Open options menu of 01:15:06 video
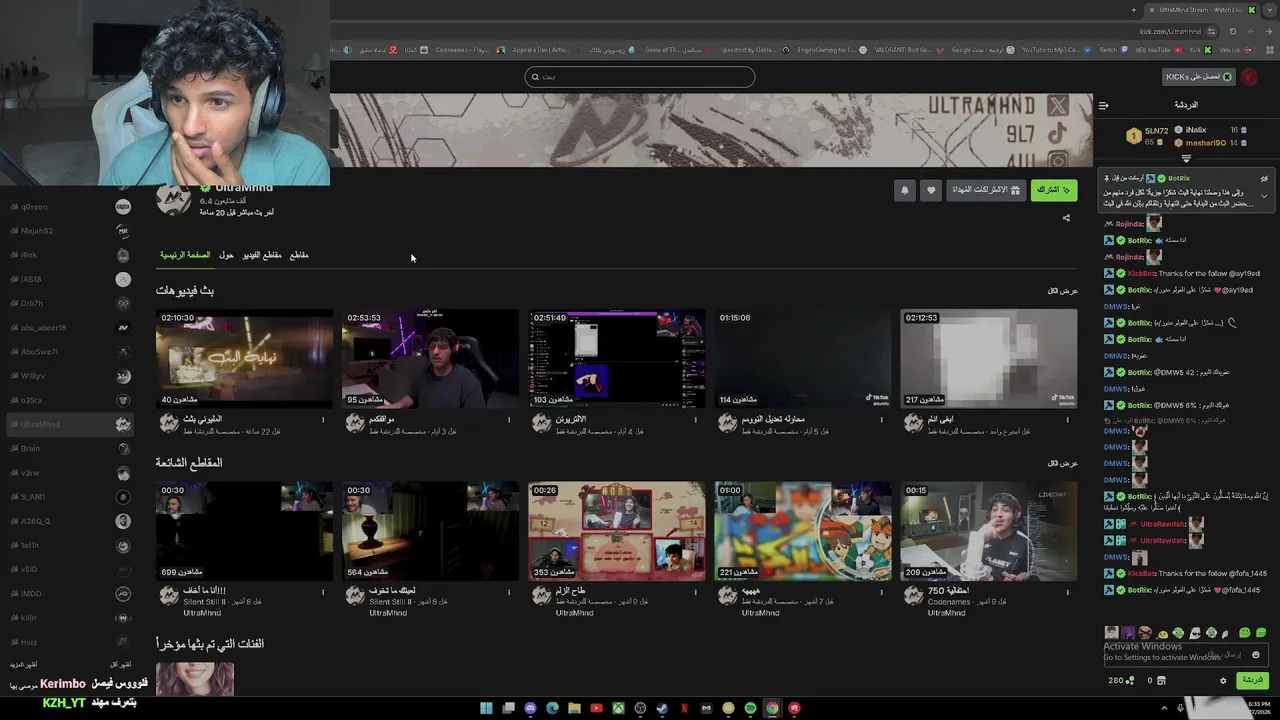Screen dimensions: 1280x720 881,420
